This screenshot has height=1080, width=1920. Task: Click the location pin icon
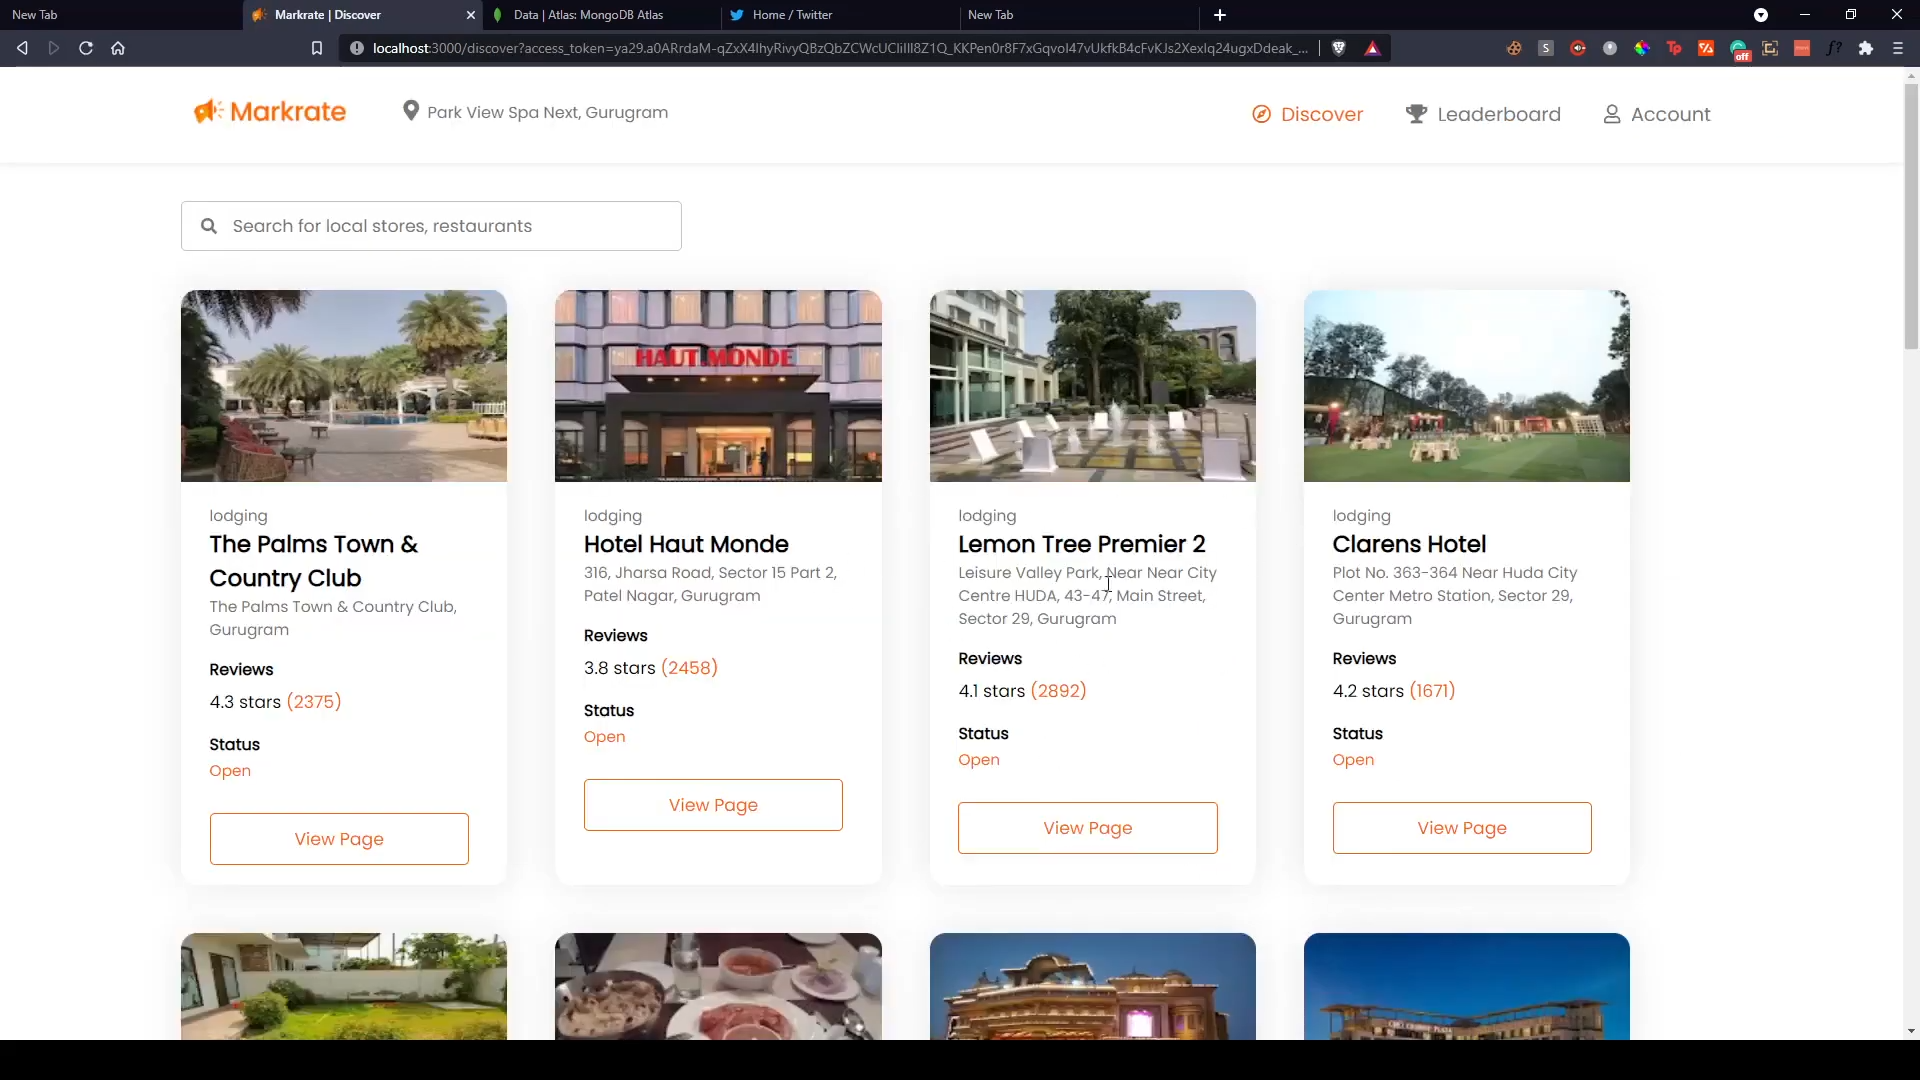pos(410,111)
